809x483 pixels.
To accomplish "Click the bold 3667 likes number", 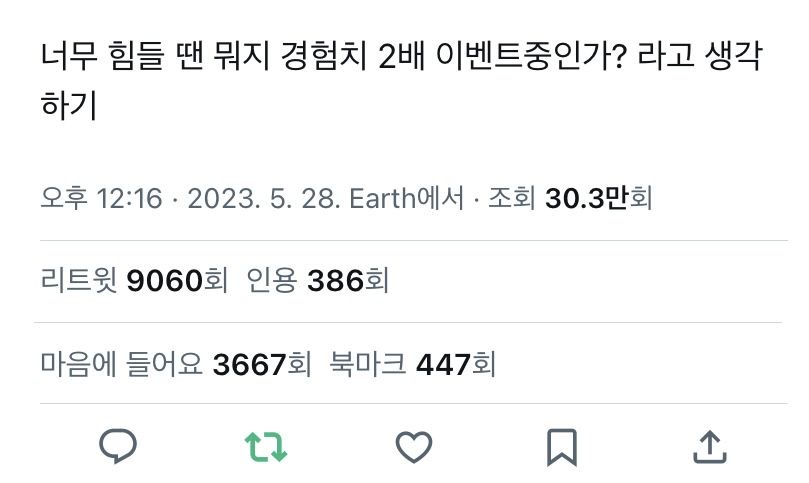I will point(249,363).
